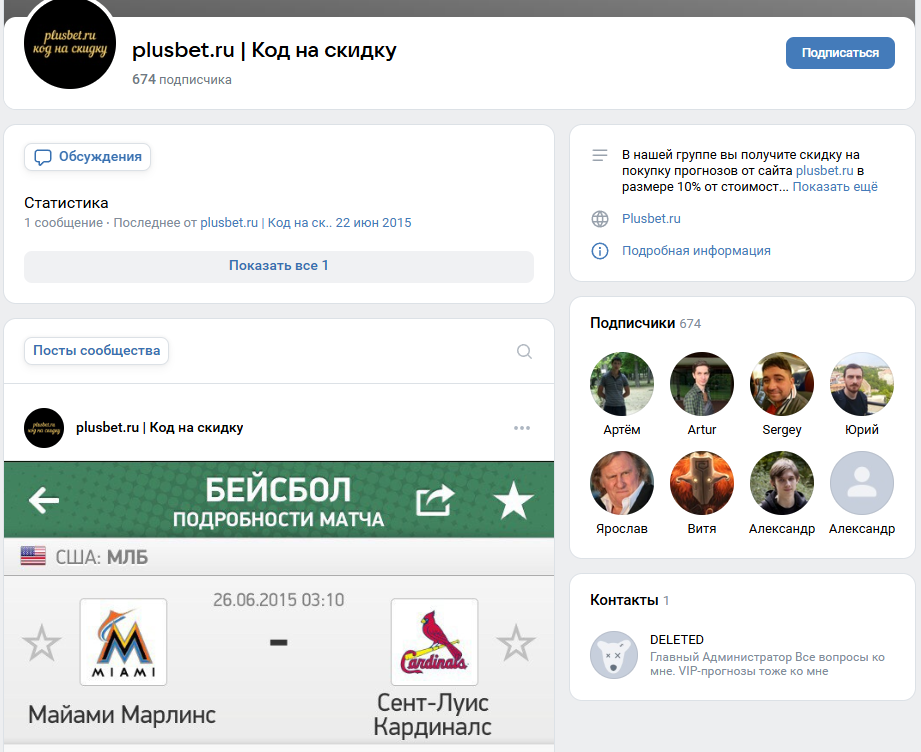921x752 pixels.
Task: Click the share icon in the БЕЙСБОЛ banner
Action: tap(435, 501)
